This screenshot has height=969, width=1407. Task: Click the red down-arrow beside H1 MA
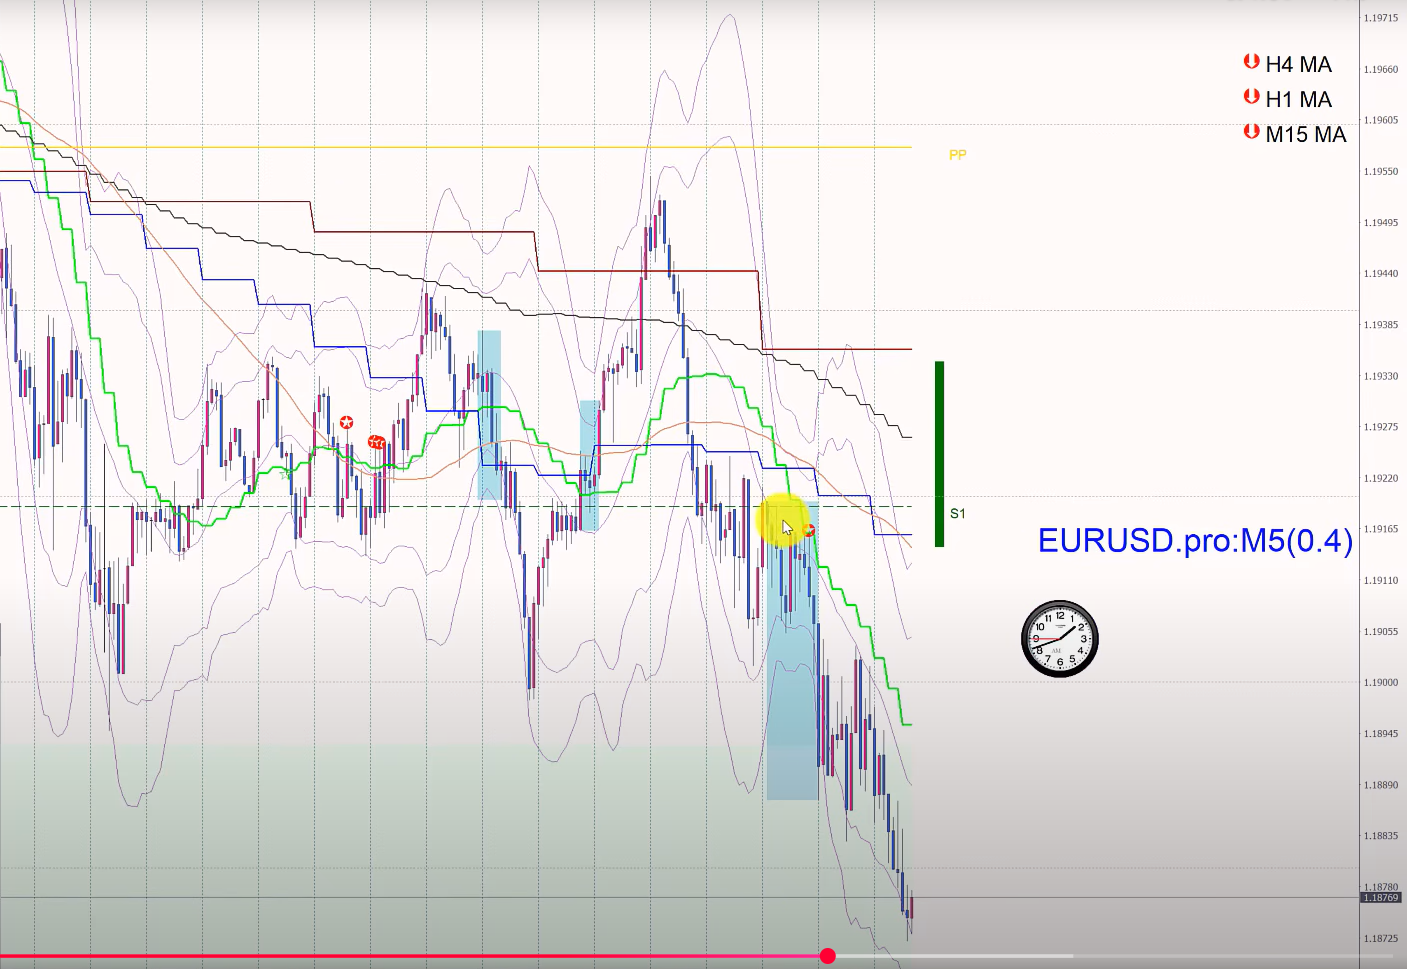1250,97
